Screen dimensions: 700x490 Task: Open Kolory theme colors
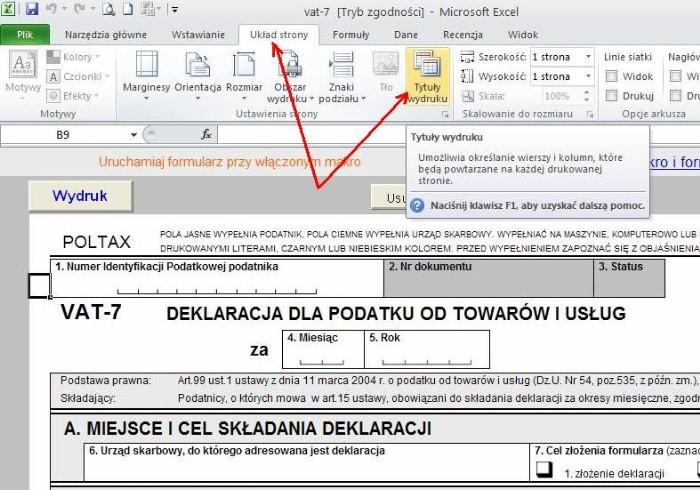(x=74, y=57)
